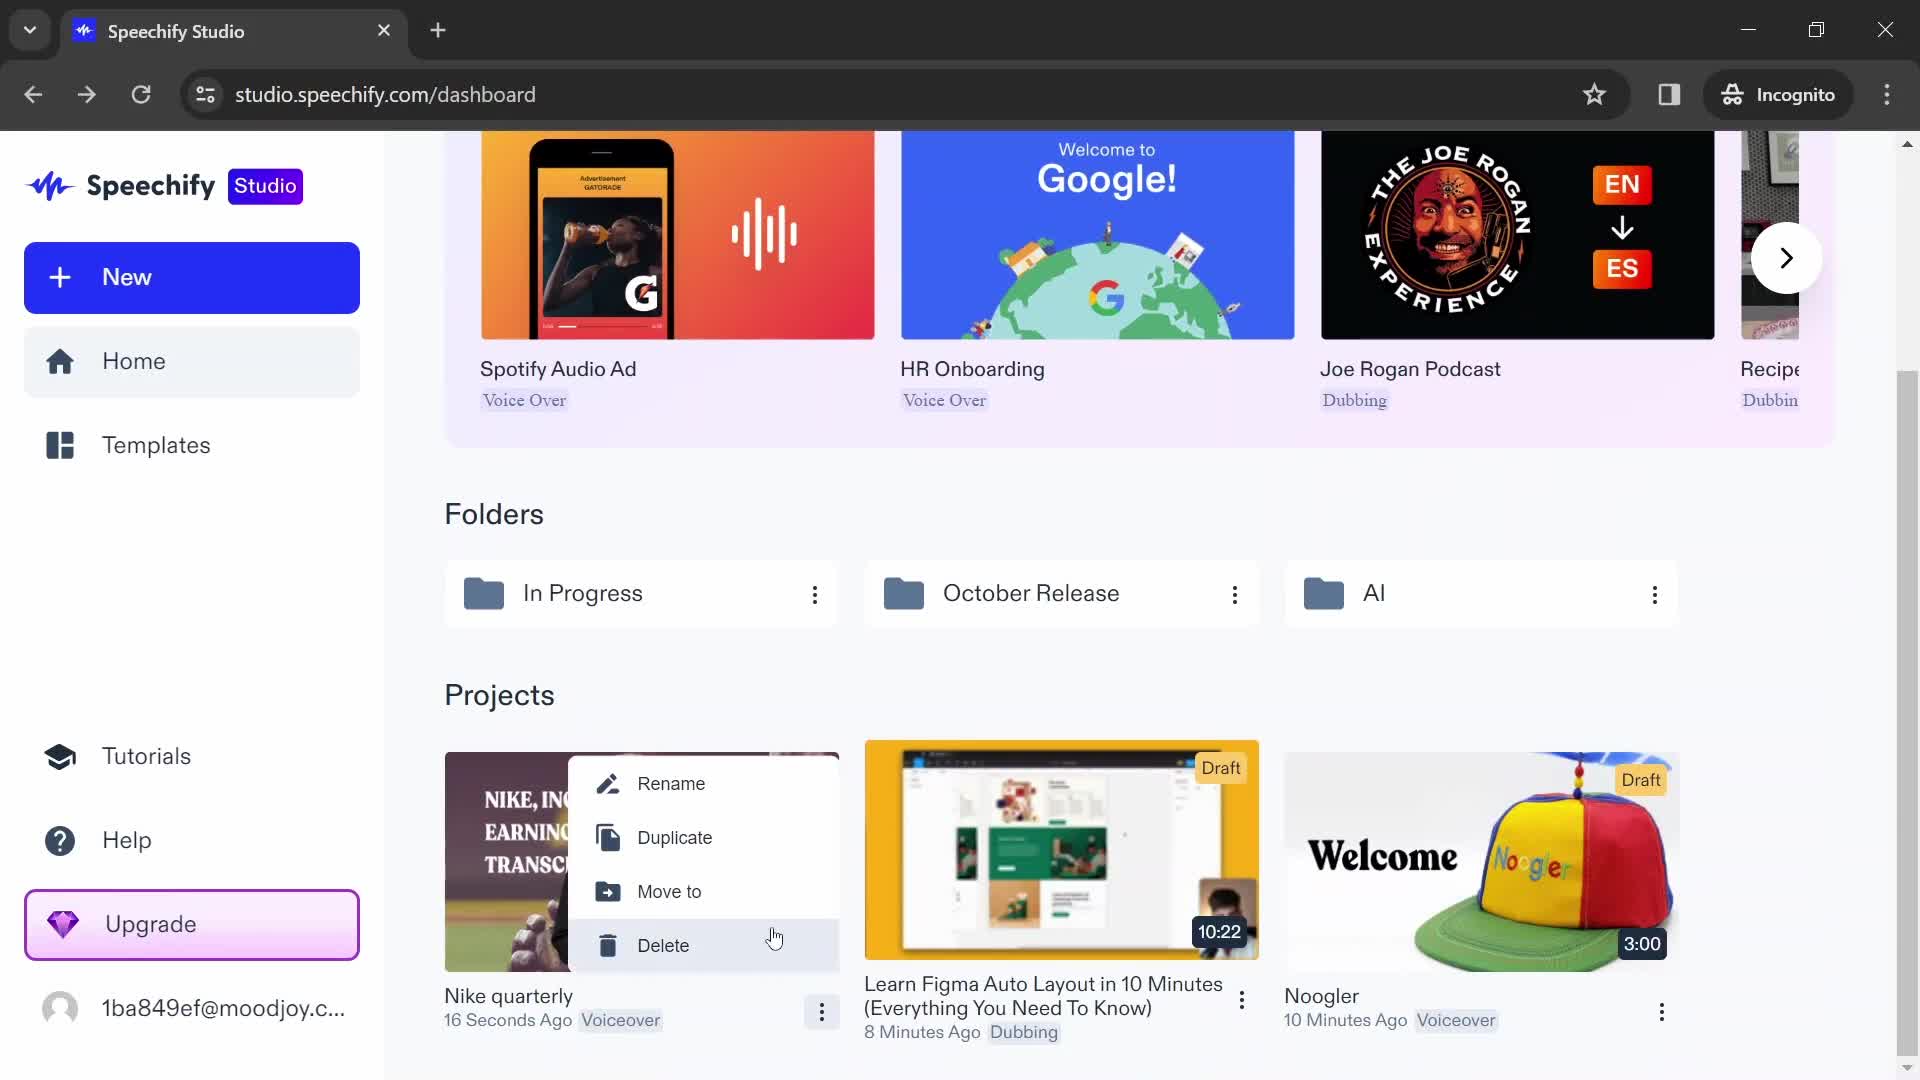Click the Help question mark icon

(60, 841)
